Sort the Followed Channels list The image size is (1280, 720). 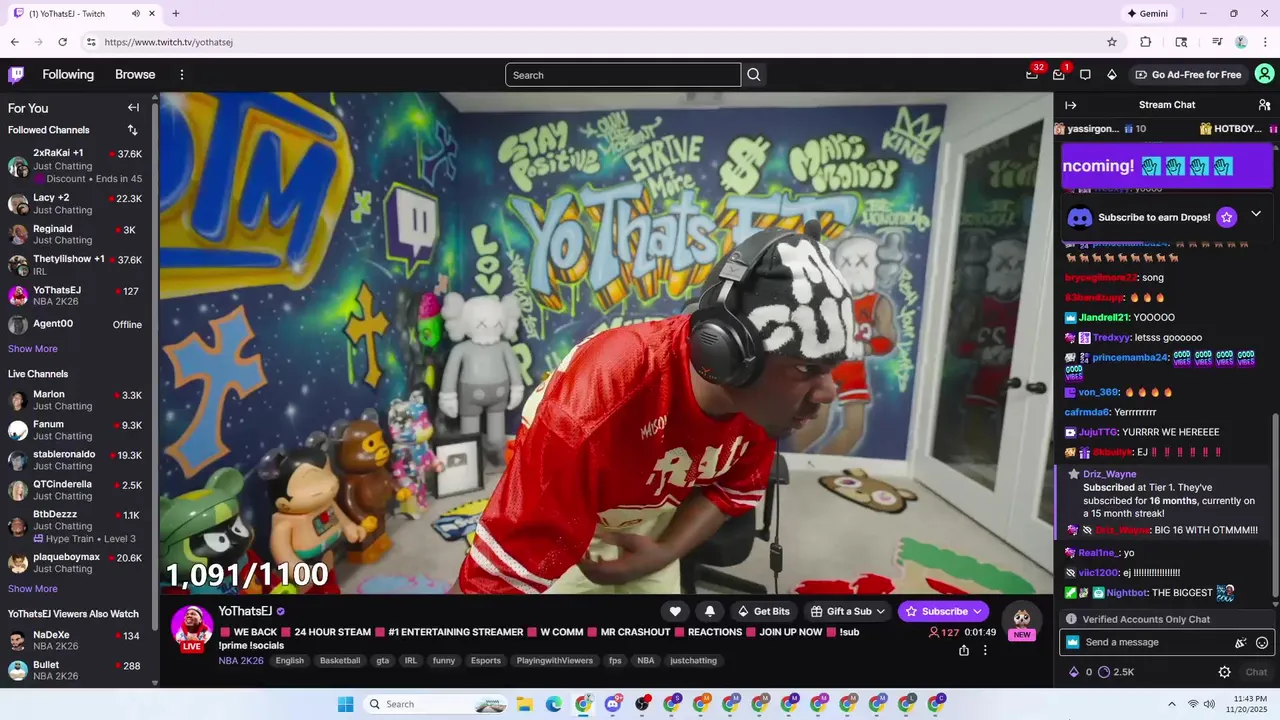click(x=132, y=130)
